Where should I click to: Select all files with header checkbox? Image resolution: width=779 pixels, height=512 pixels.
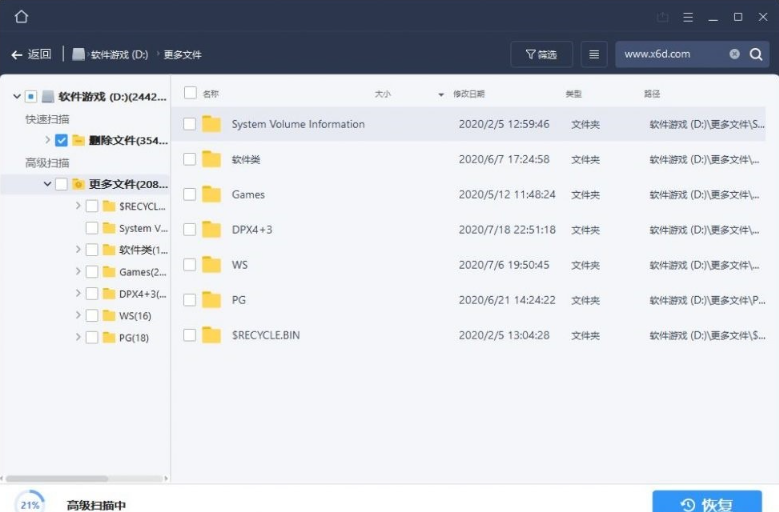coord(190,93)
